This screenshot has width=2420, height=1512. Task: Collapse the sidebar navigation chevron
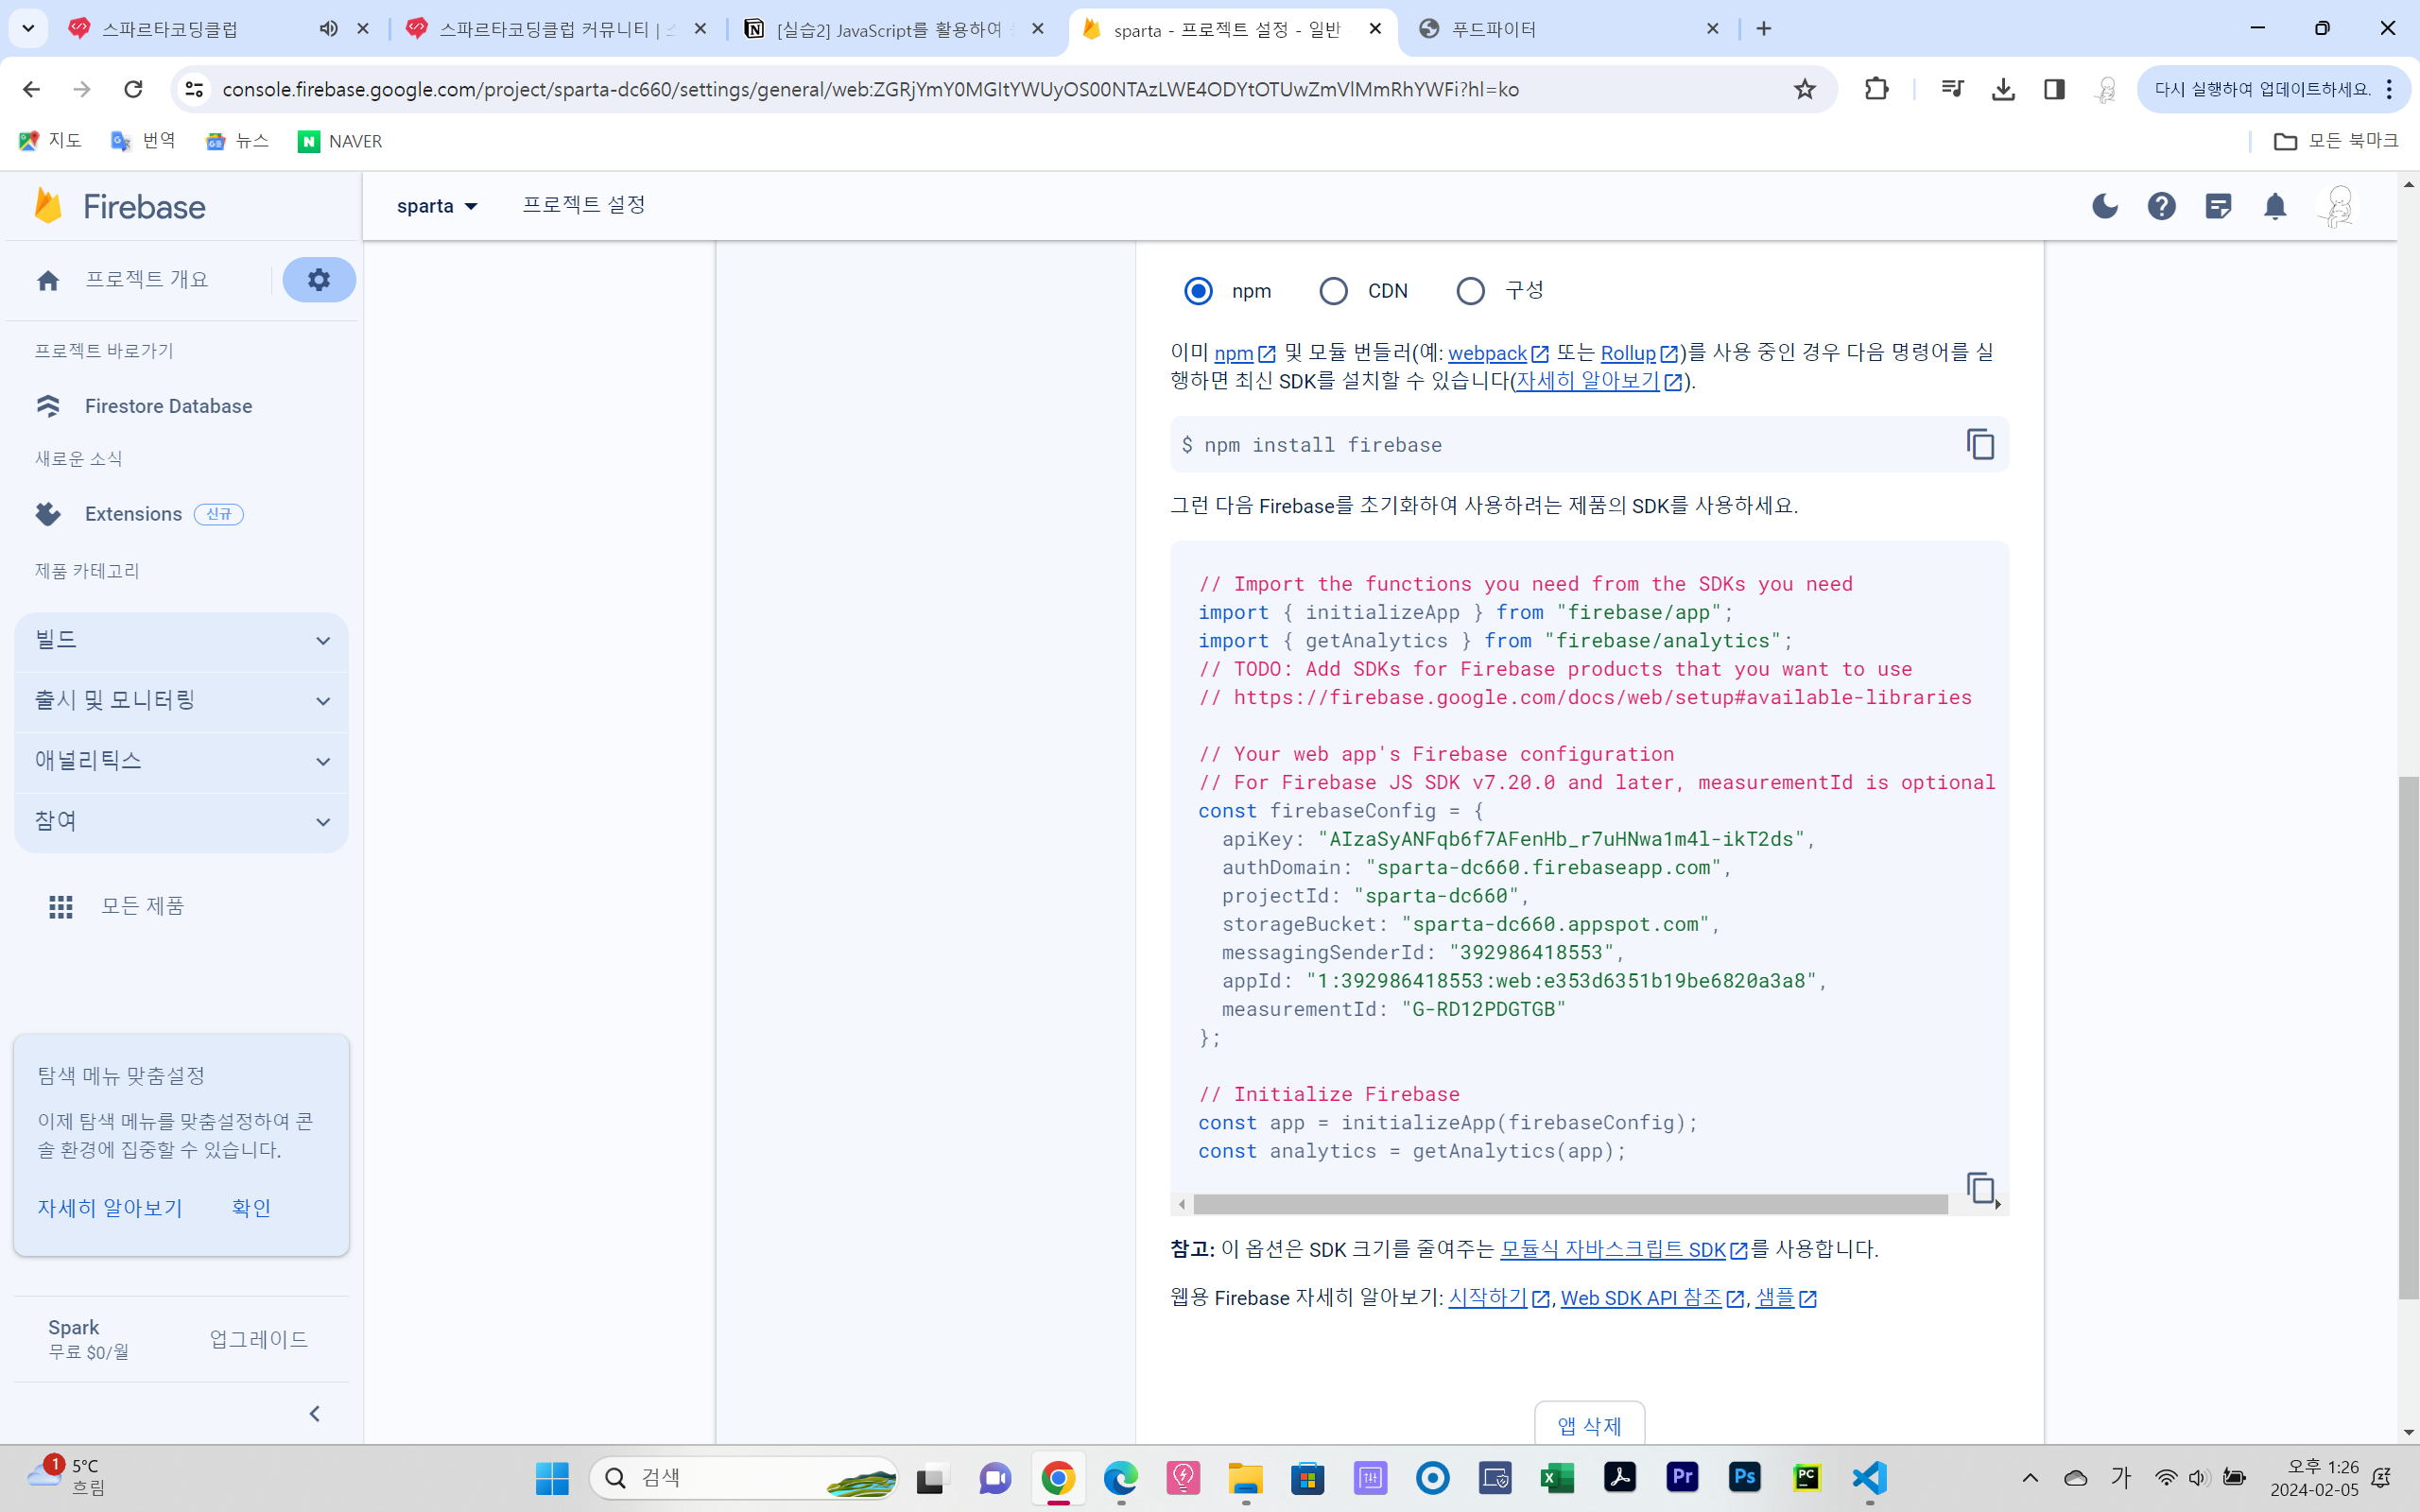point(315,1413)
